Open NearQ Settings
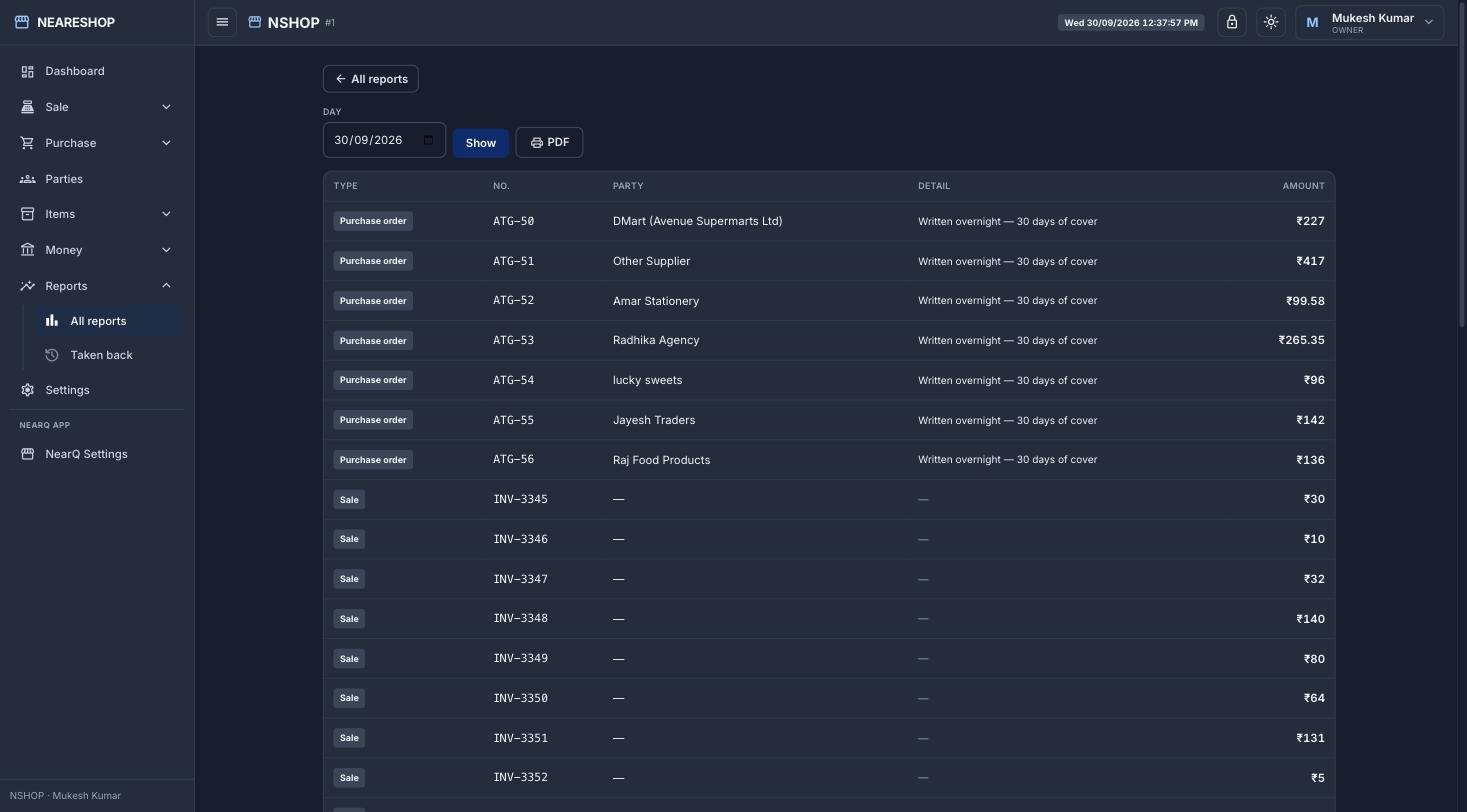Screen dimensions: 1467x812 tap(97, 454)
